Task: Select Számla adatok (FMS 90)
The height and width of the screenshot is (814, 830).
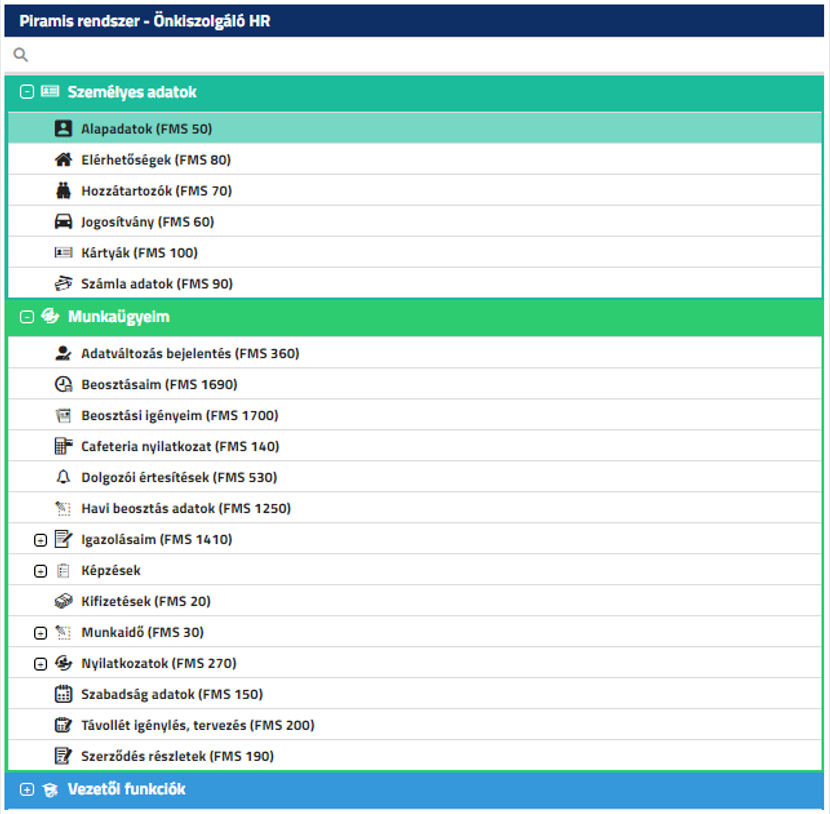Action: pyautogui.click(x=415, y=283)
